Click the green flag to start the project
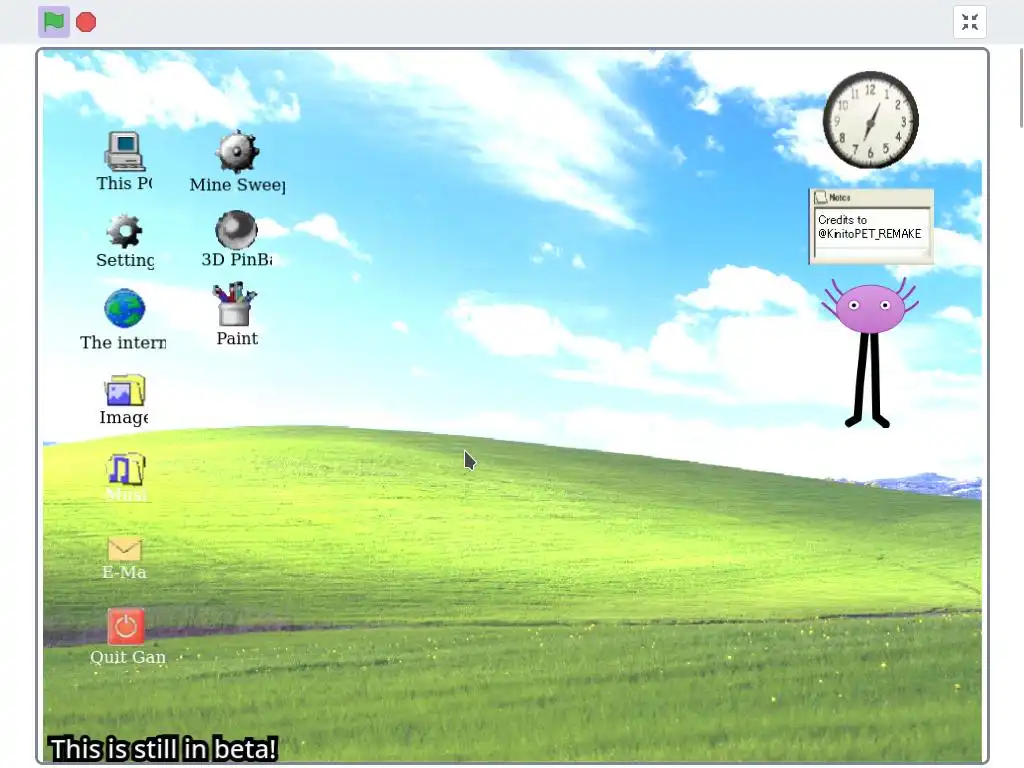 tap(54, 22)
